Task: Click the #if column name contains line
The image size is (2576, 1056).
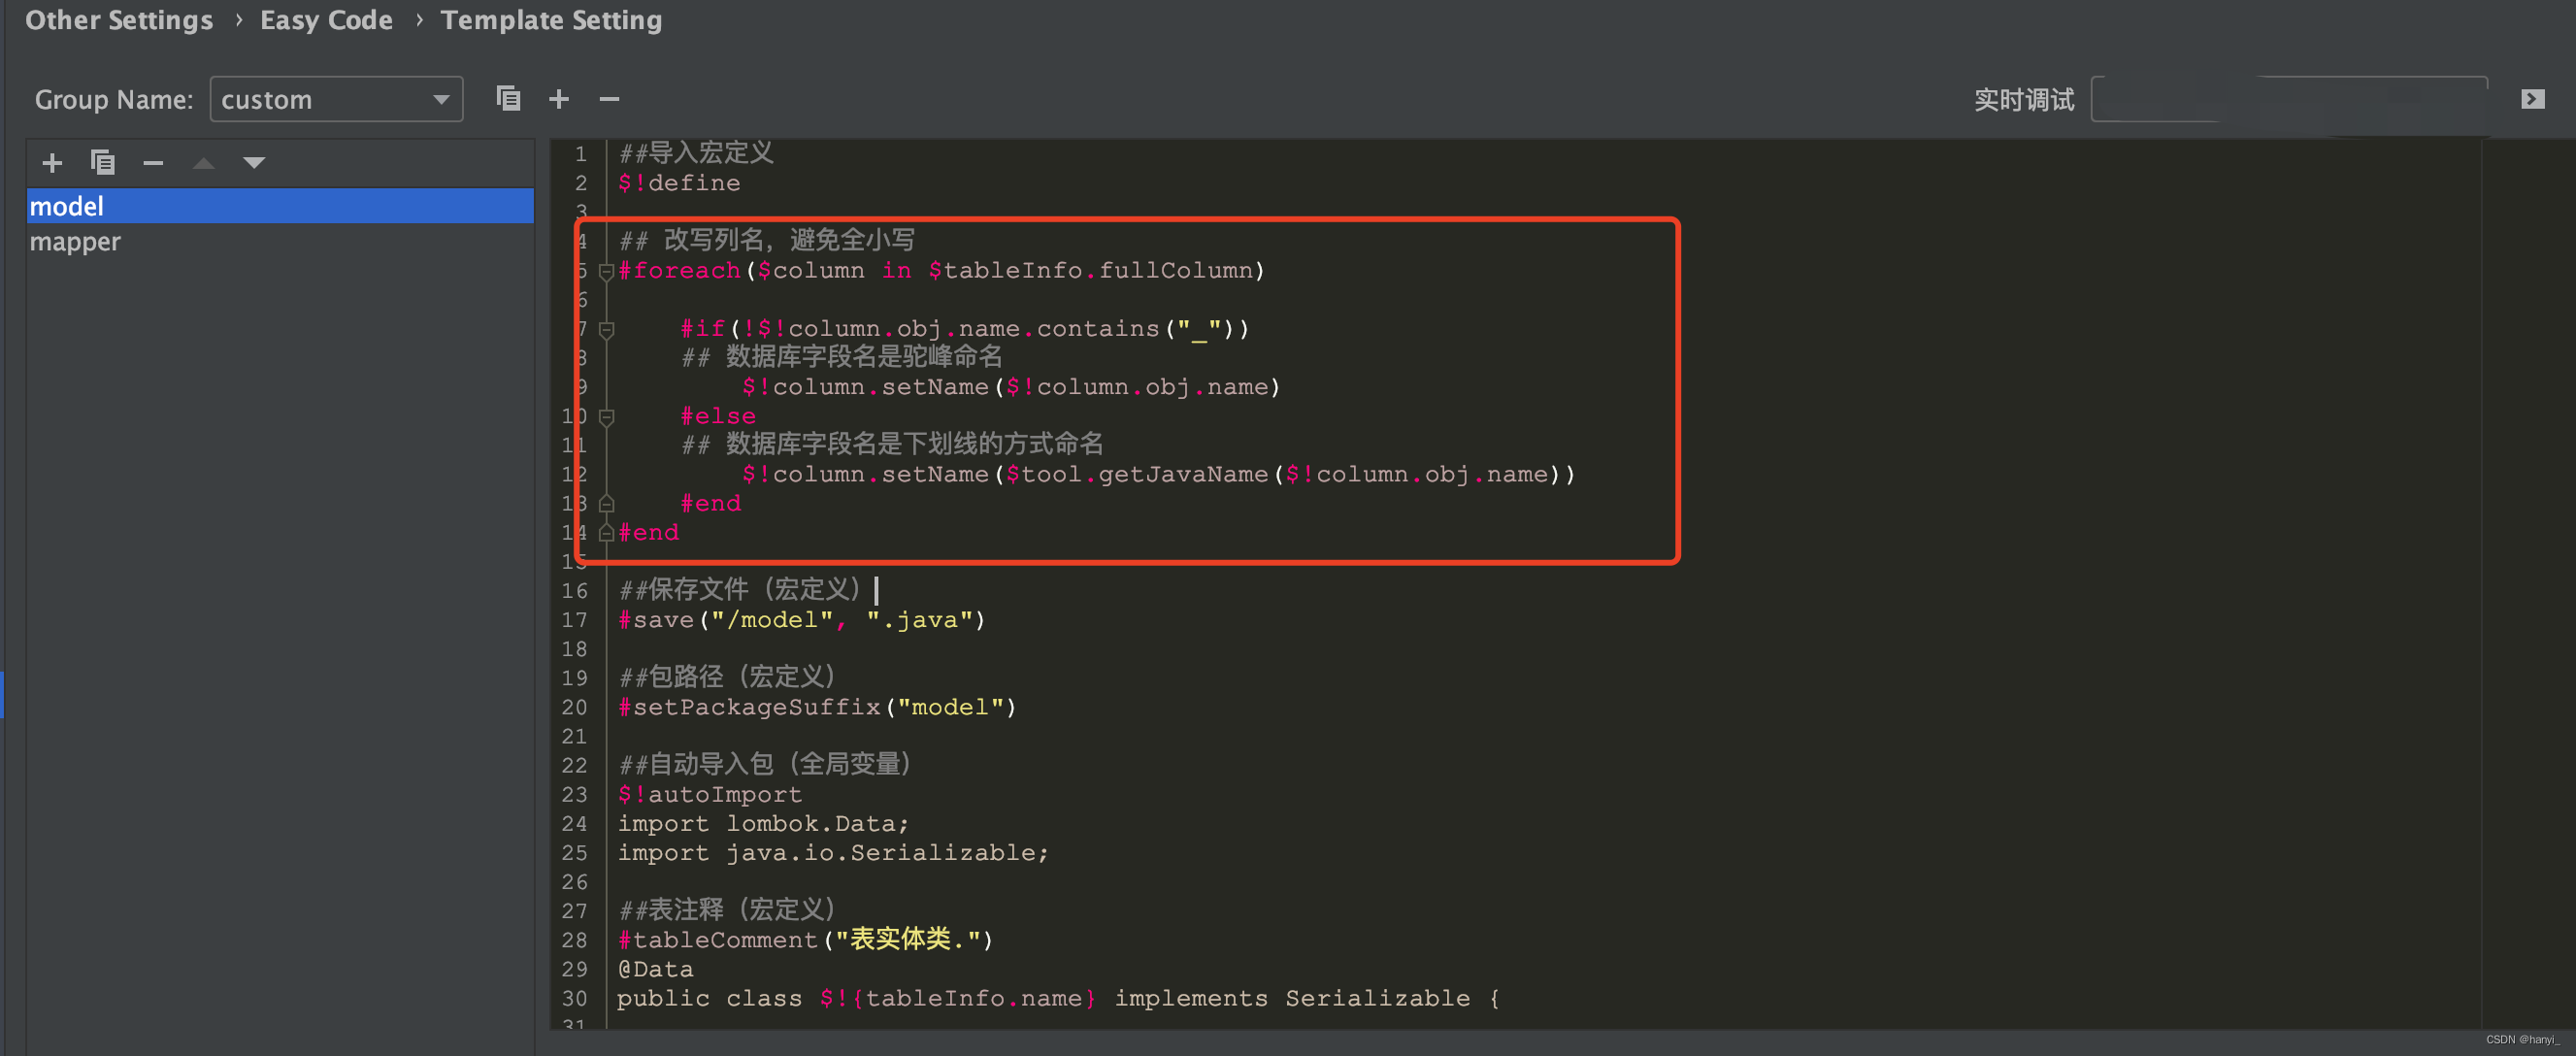Action: pyautogui.click(x=964, y=328)
